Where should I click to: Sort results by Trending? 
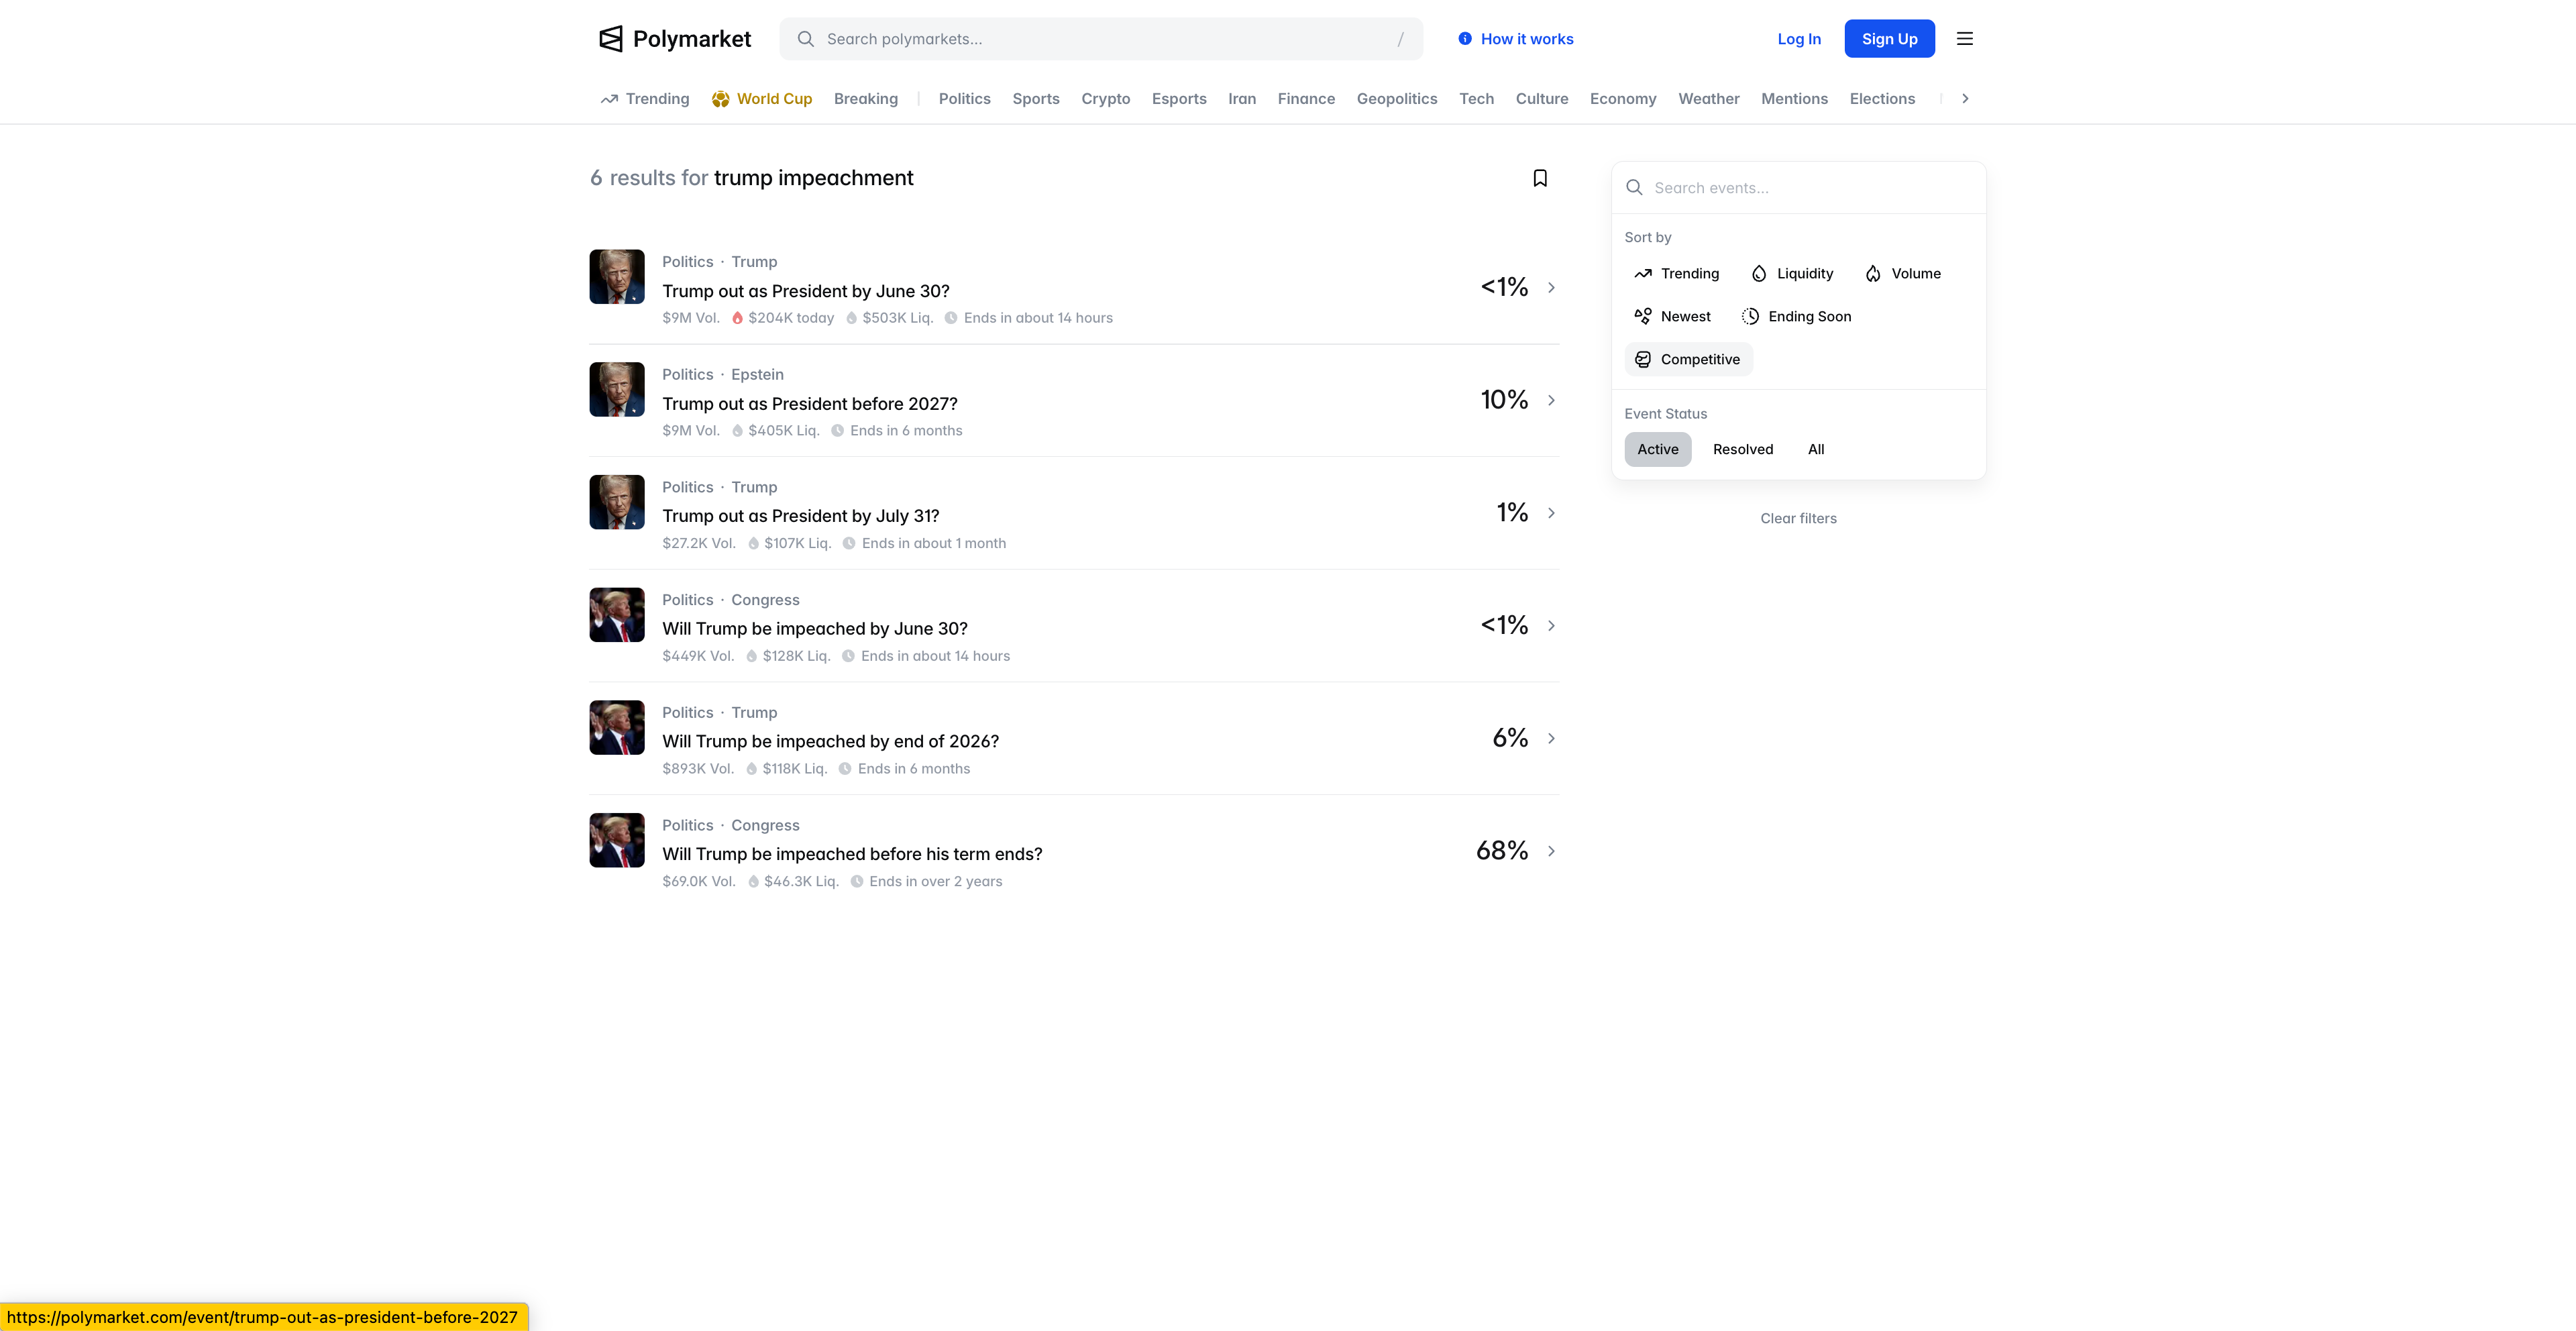1677,274
